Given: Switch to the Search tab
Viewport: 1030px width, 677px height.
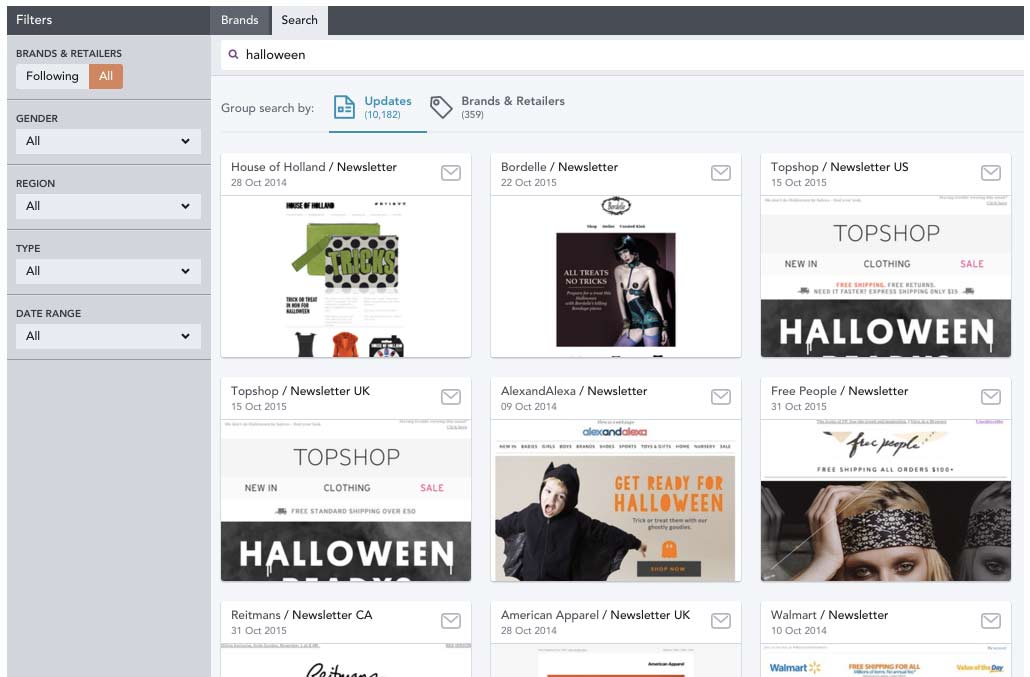Looking at the screenshot, I should pos(300,20).
